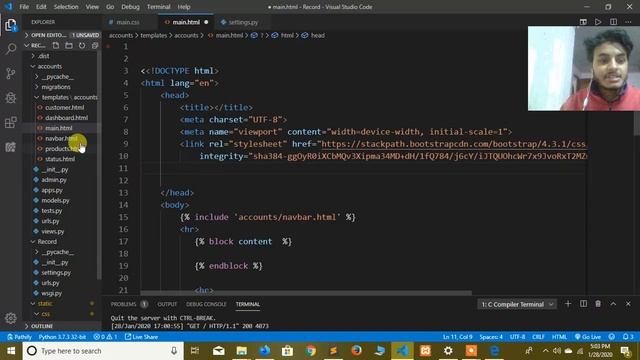This screenshot has width=640, height=360.
Task: Open the Search view in activity bar
Action: [11, 49]
